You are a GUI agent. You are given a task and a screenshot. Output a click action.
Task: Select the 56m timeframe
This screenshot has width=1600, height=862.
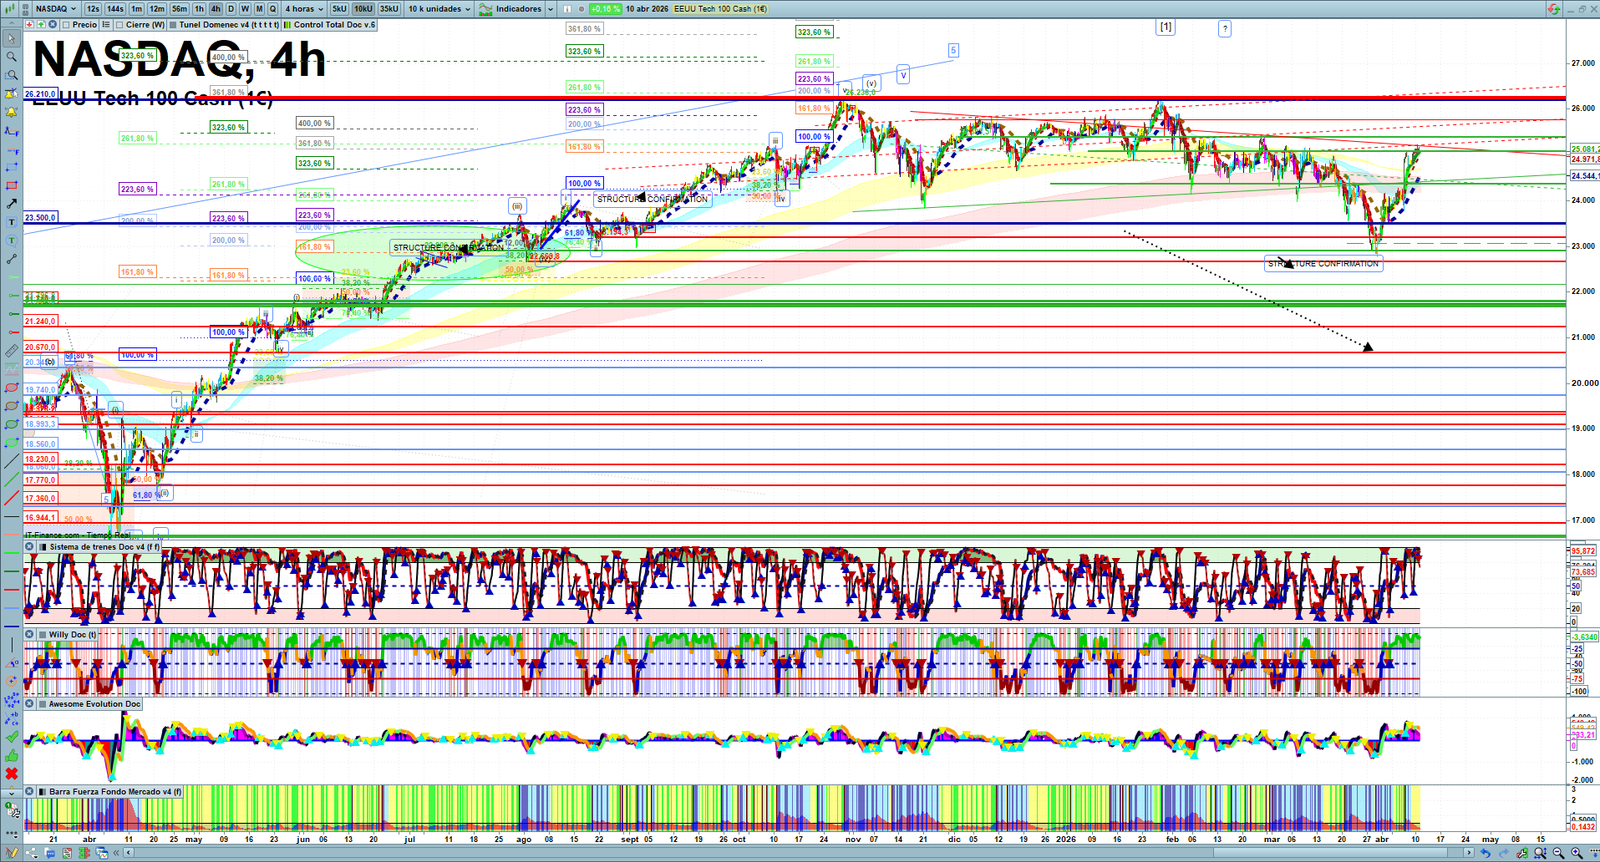pyautogui.click(x=179, y=9)
